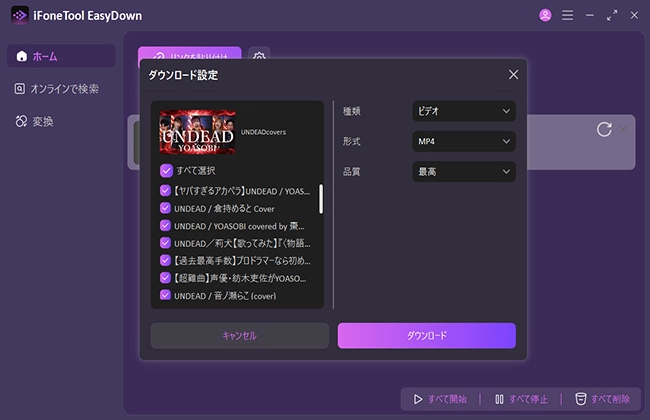Open the 形式 dropdown showing MP4
The height and width of the screenshot is (420, 650).
pyautogui.click(x=464, y=141)
